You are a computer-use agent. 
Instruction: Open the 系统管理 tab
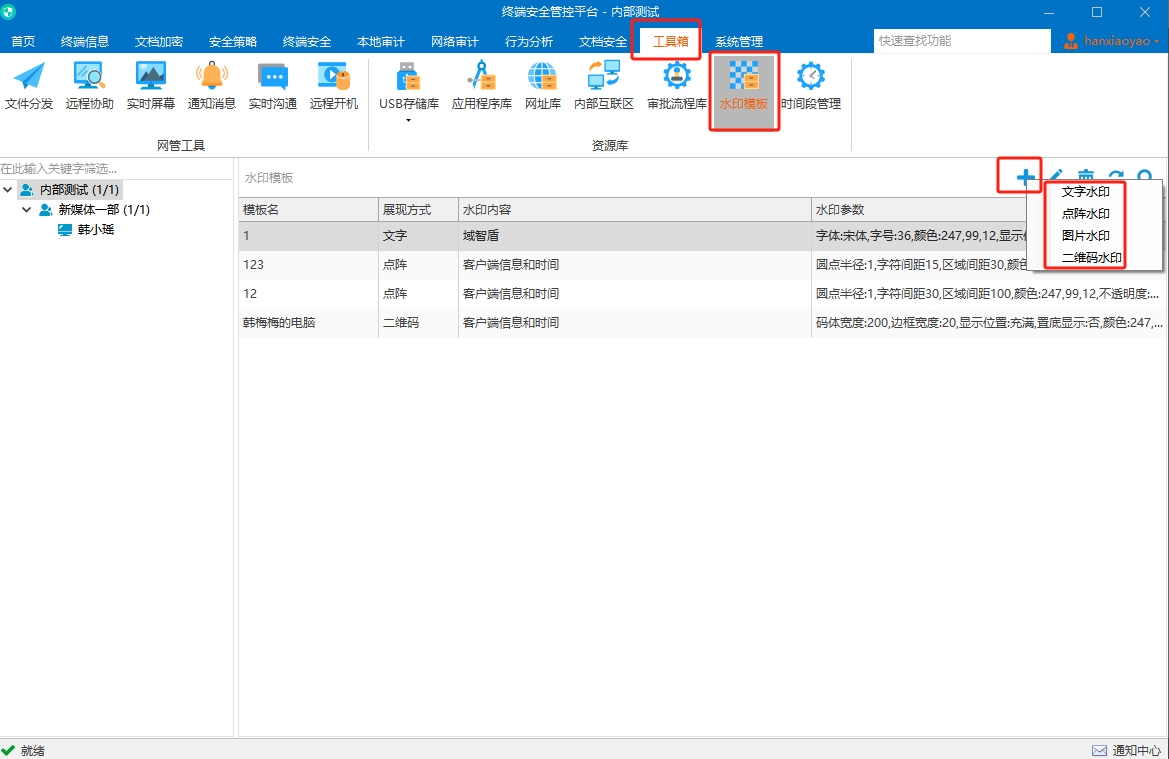click(739, 41)
